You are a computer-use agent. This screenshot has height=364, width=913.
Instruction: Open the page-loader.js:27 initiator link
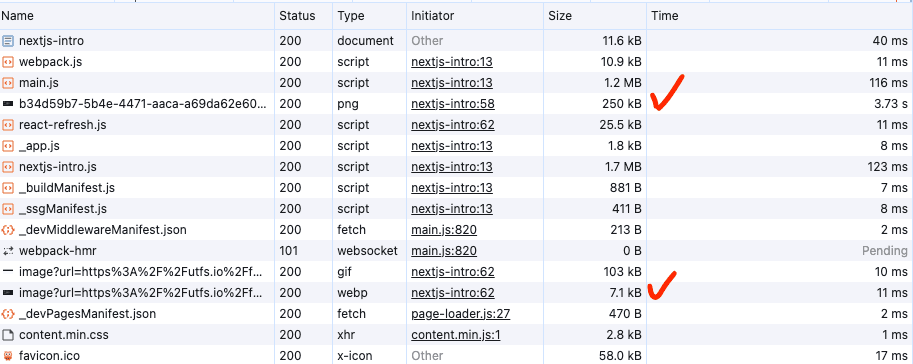point(461,314)
